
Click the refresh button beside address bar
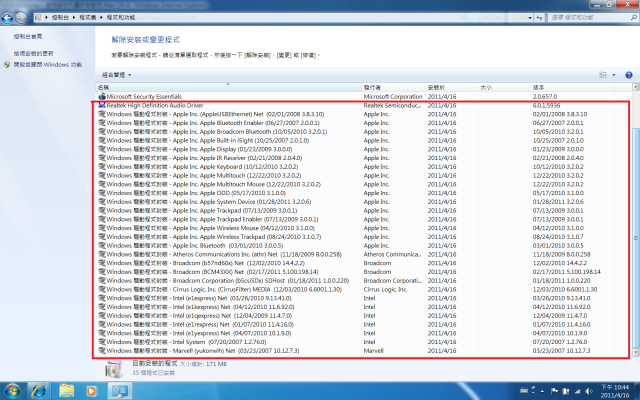540,18
